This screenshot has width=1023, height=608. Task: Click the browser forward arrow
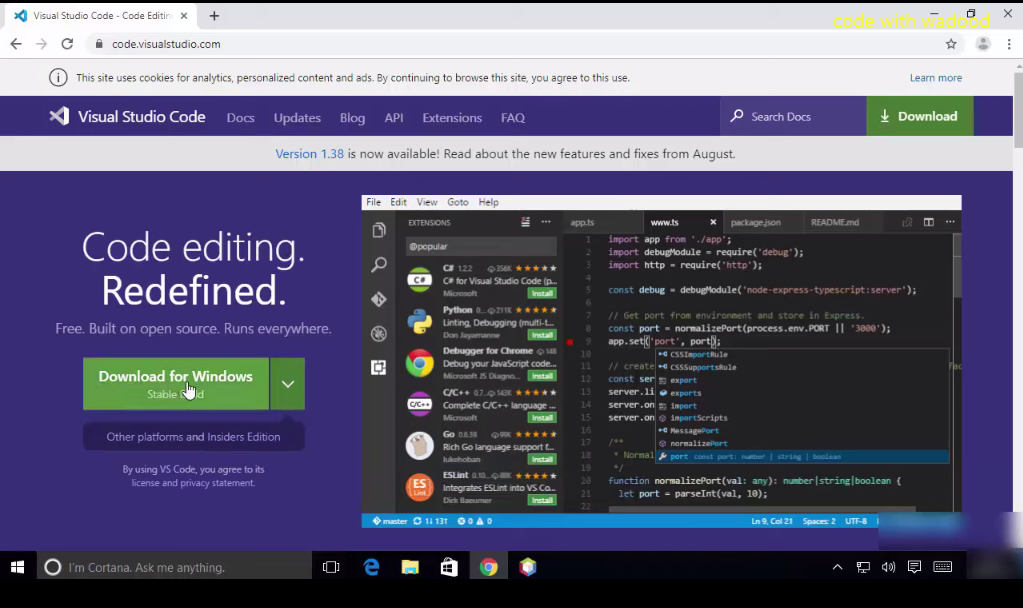[x=41, y=44]
